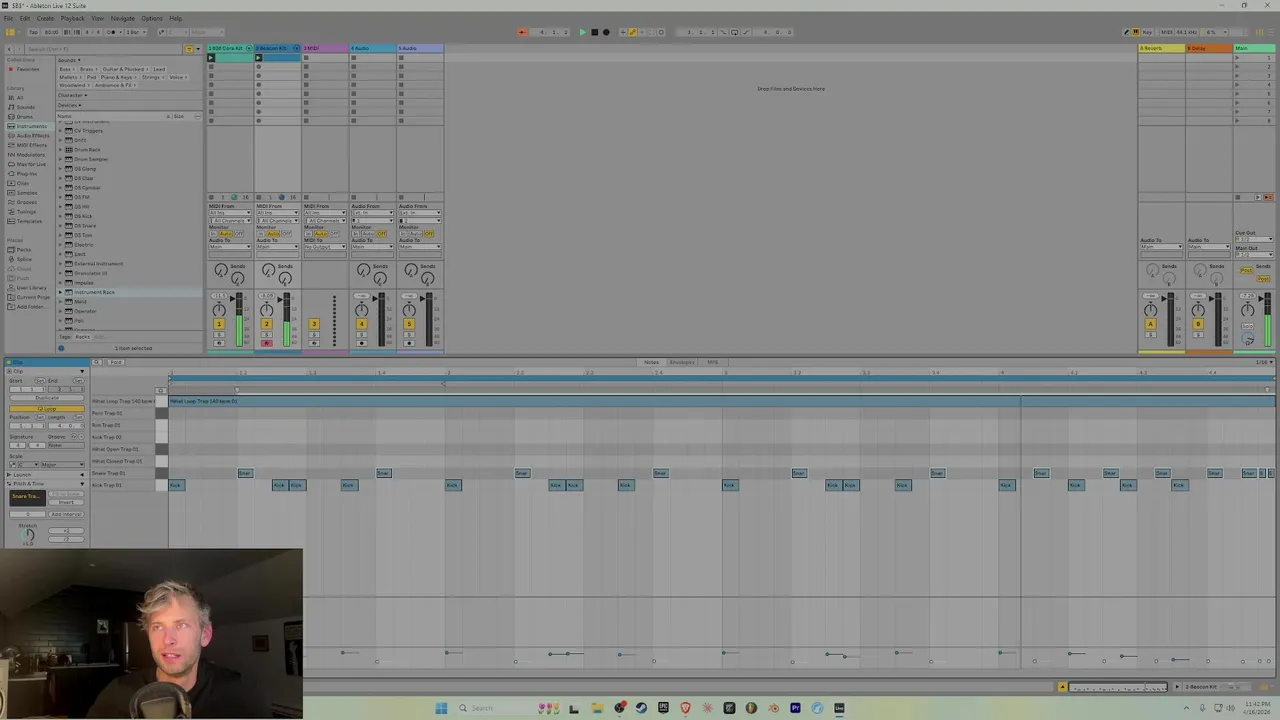Select Electric in the instruments list
The height and width of the screenshot is (720, 1280).
tap(84, 245)
